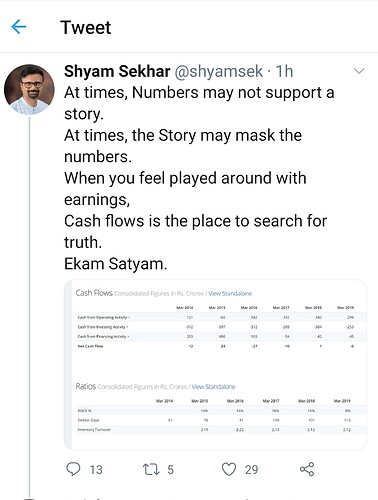378x500 pixels.
Task: View the 13 replies count
Action: 96,470
